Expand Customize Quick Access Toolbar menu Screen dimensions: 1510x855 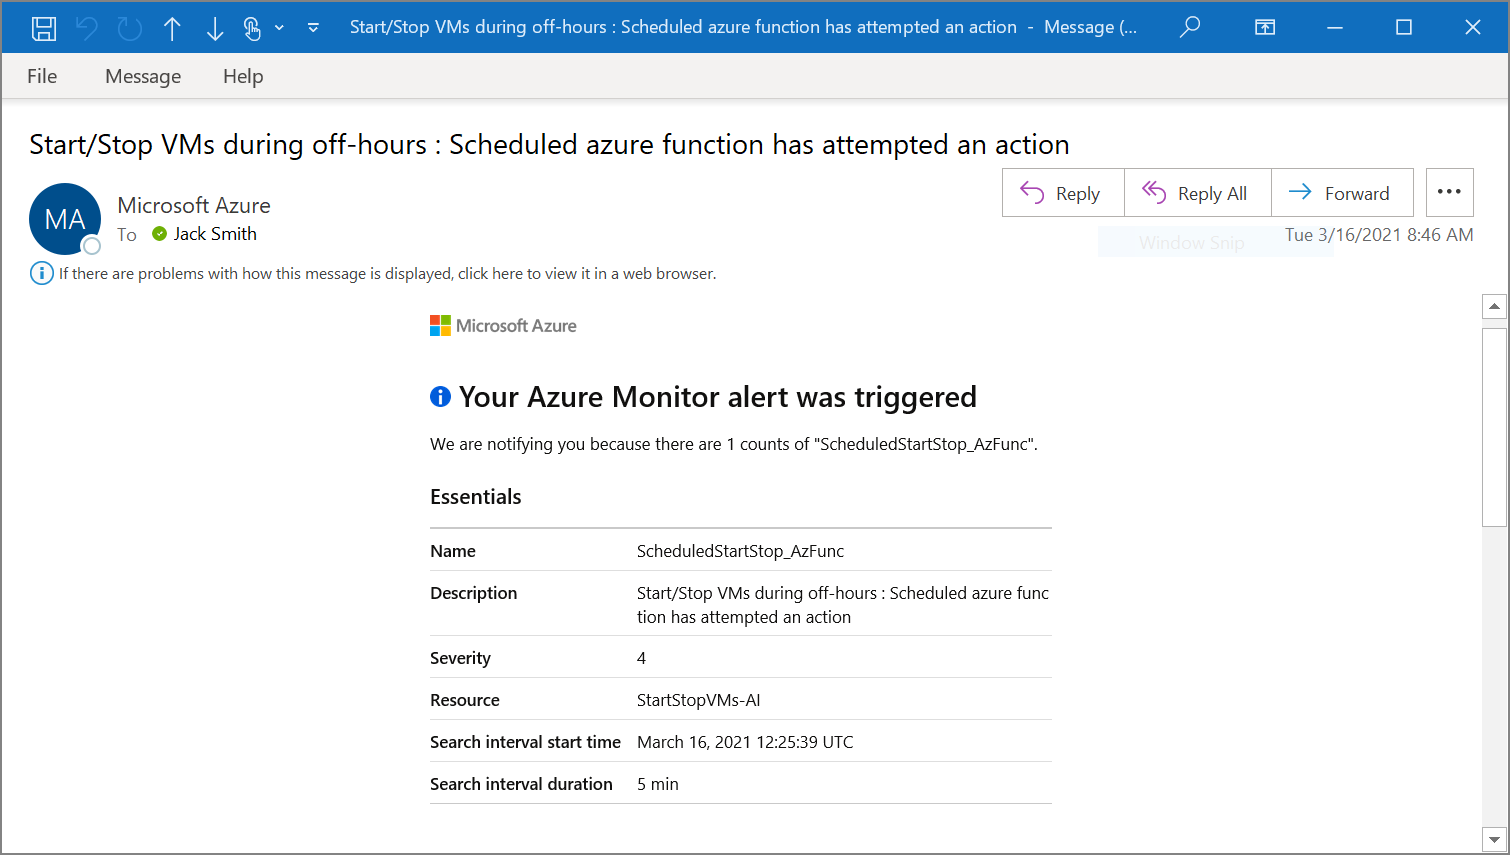(313, 28)
